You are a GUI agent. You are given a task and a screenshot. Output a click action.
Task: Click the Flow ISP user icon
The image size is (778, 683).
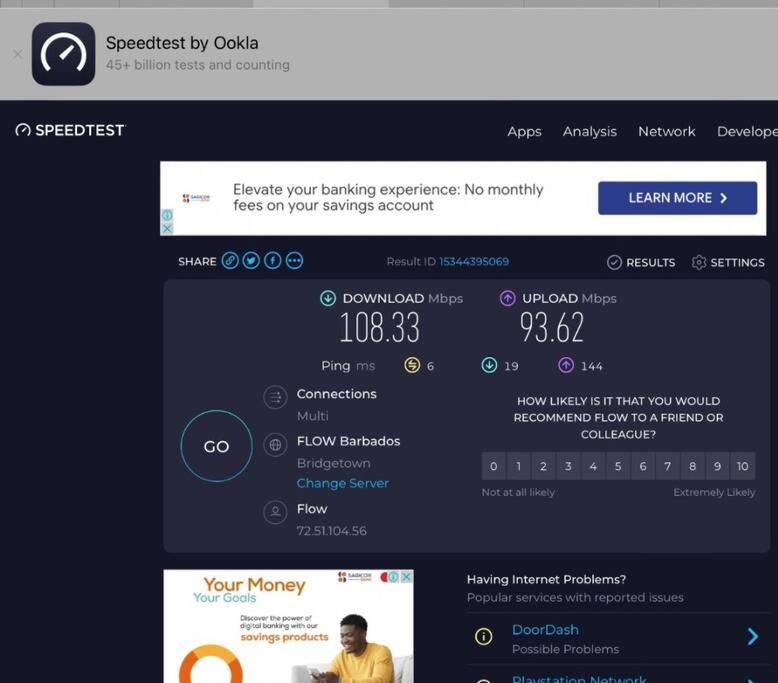275,512
